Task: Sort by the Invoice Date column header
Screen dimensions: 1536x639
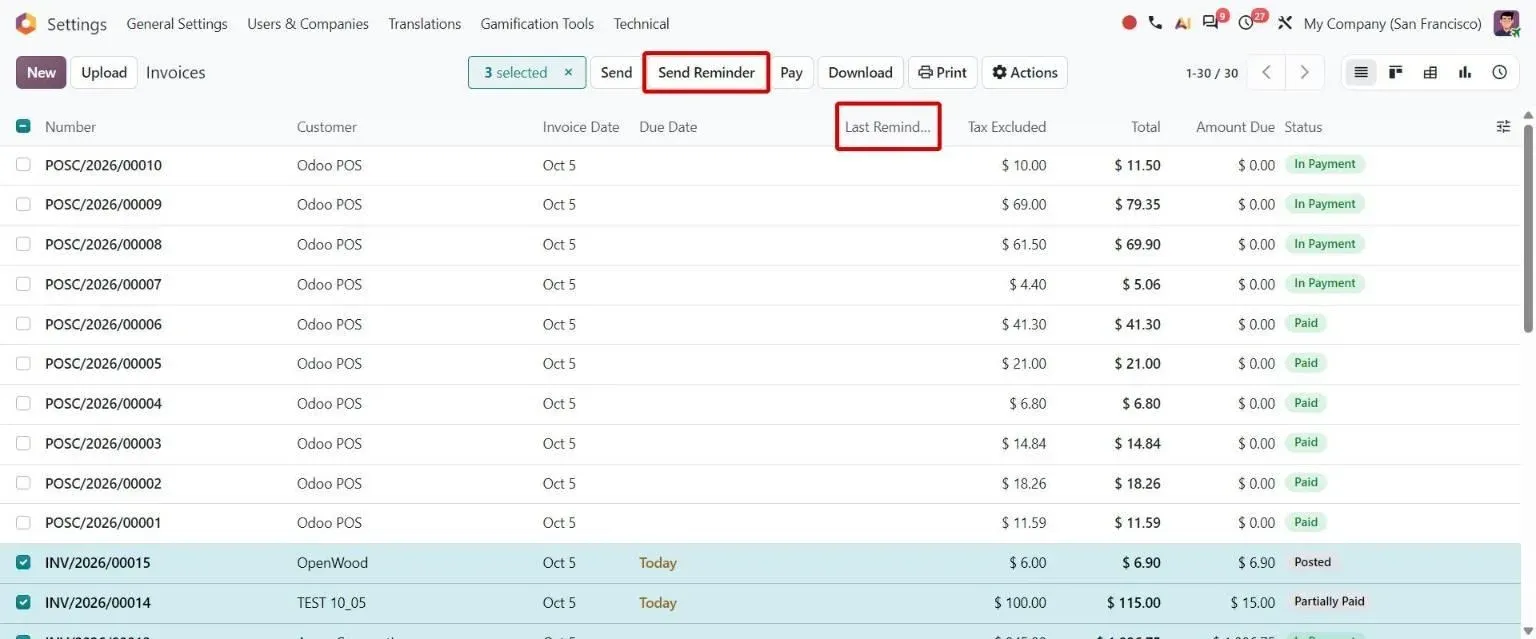Action: 581,127
